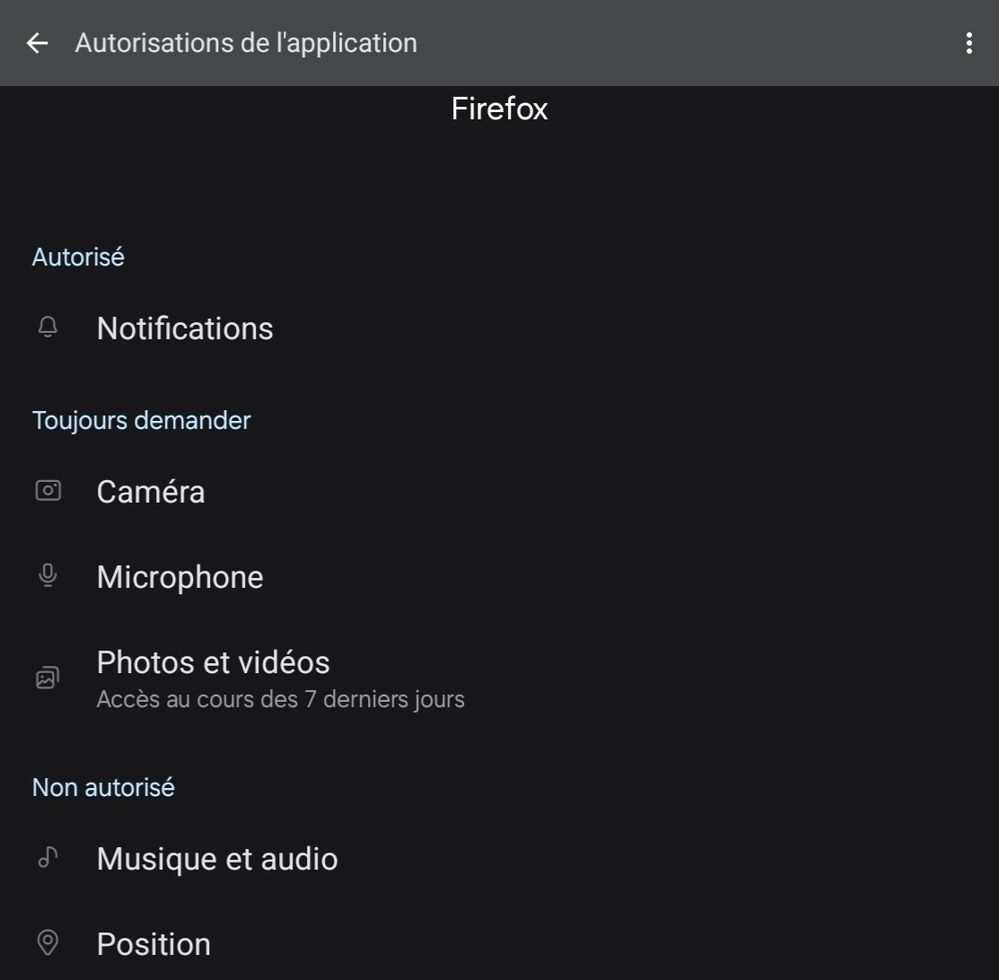Click the "Accès au cours des 7 derniers jours" subtitle
The width and height of the screenshot is (999, 980).
tap(280, 699)
